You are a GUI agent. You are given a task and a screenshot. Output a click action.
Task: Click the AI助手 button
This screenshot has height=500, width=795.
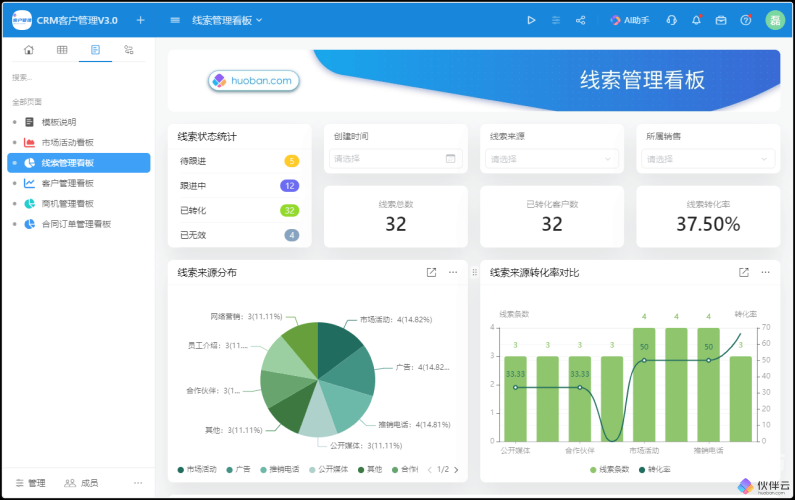630,20
